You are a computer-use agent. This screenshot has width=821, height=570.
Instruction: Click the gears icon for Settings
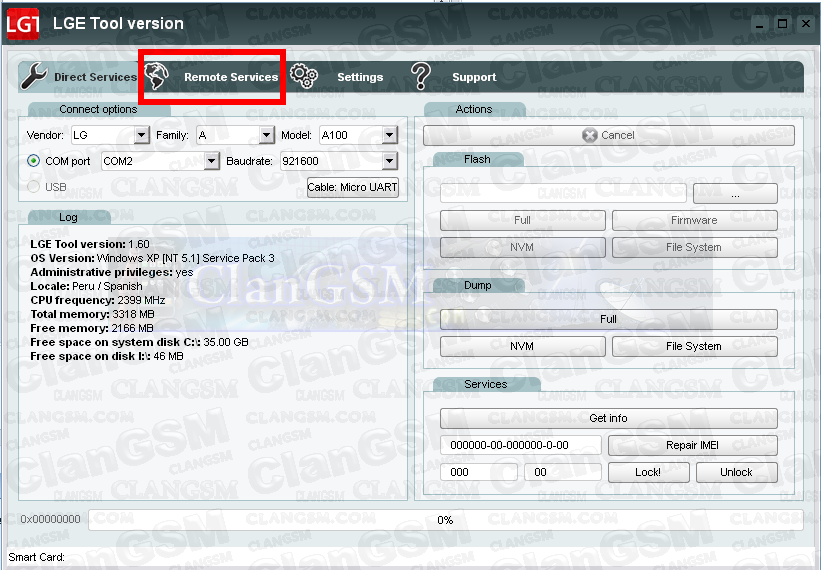[x=304, y=76]
